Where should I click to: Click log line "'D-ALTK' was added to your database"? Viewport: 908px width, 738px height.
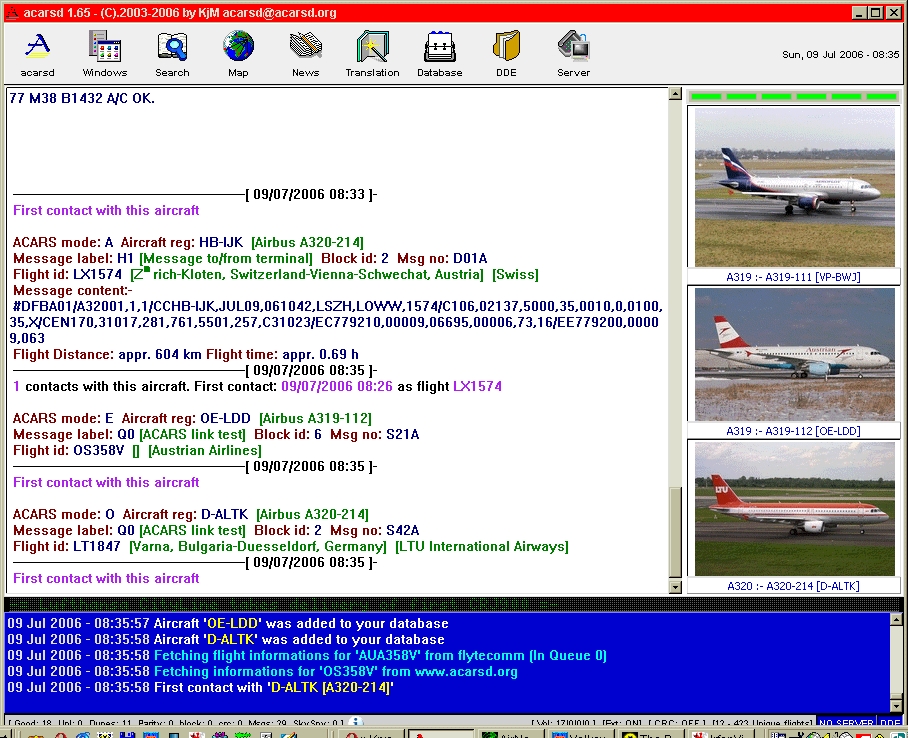point(226,640)
